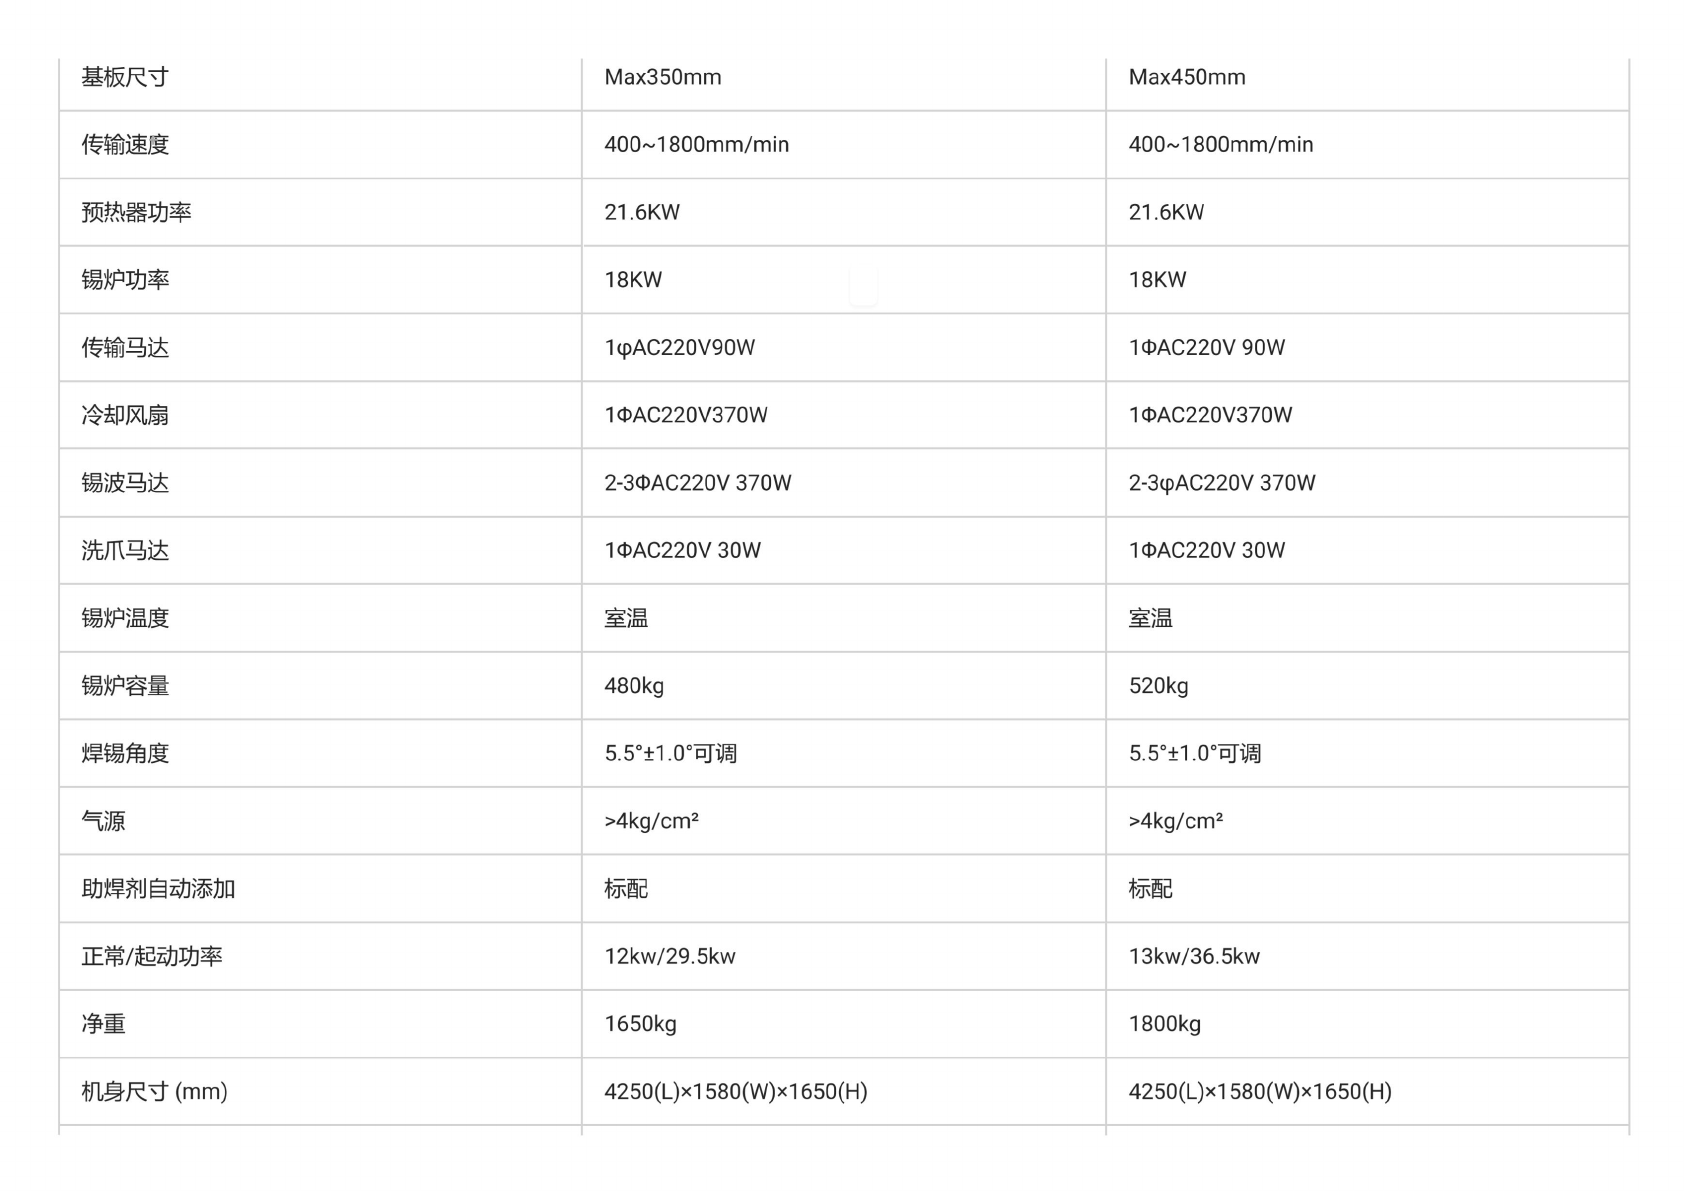1684x1191 pixels.
Task: Click the 传输马达 row label
Action: pyautogui.click(x=125, y=348)
